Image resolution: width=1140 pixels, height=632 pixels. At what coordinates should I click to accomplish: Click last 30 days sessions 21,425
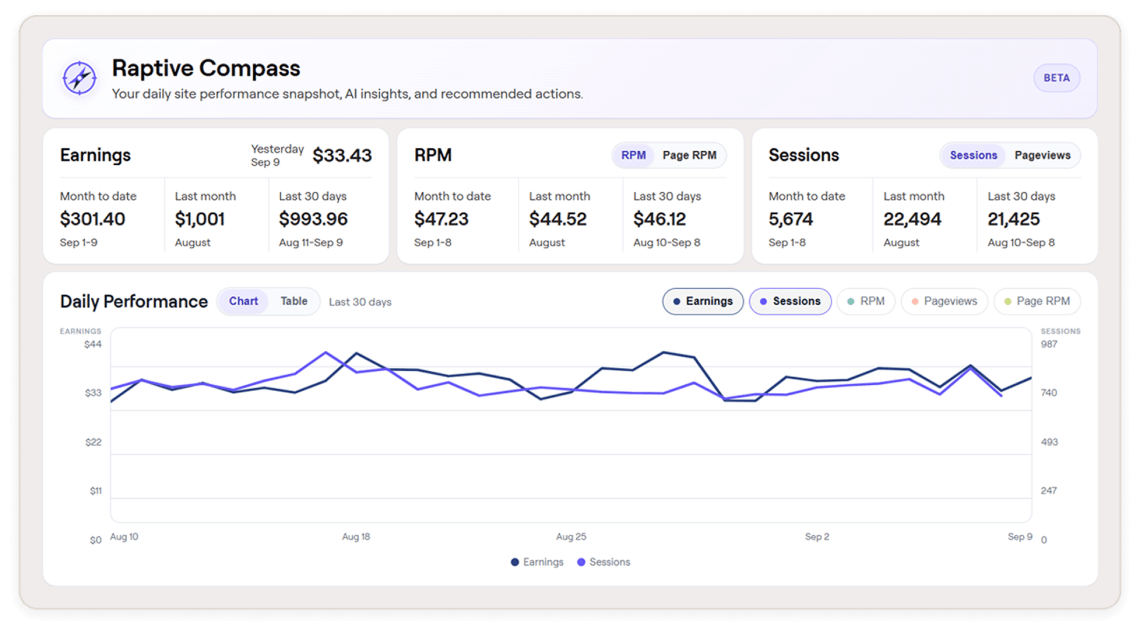pos(1013,219)
